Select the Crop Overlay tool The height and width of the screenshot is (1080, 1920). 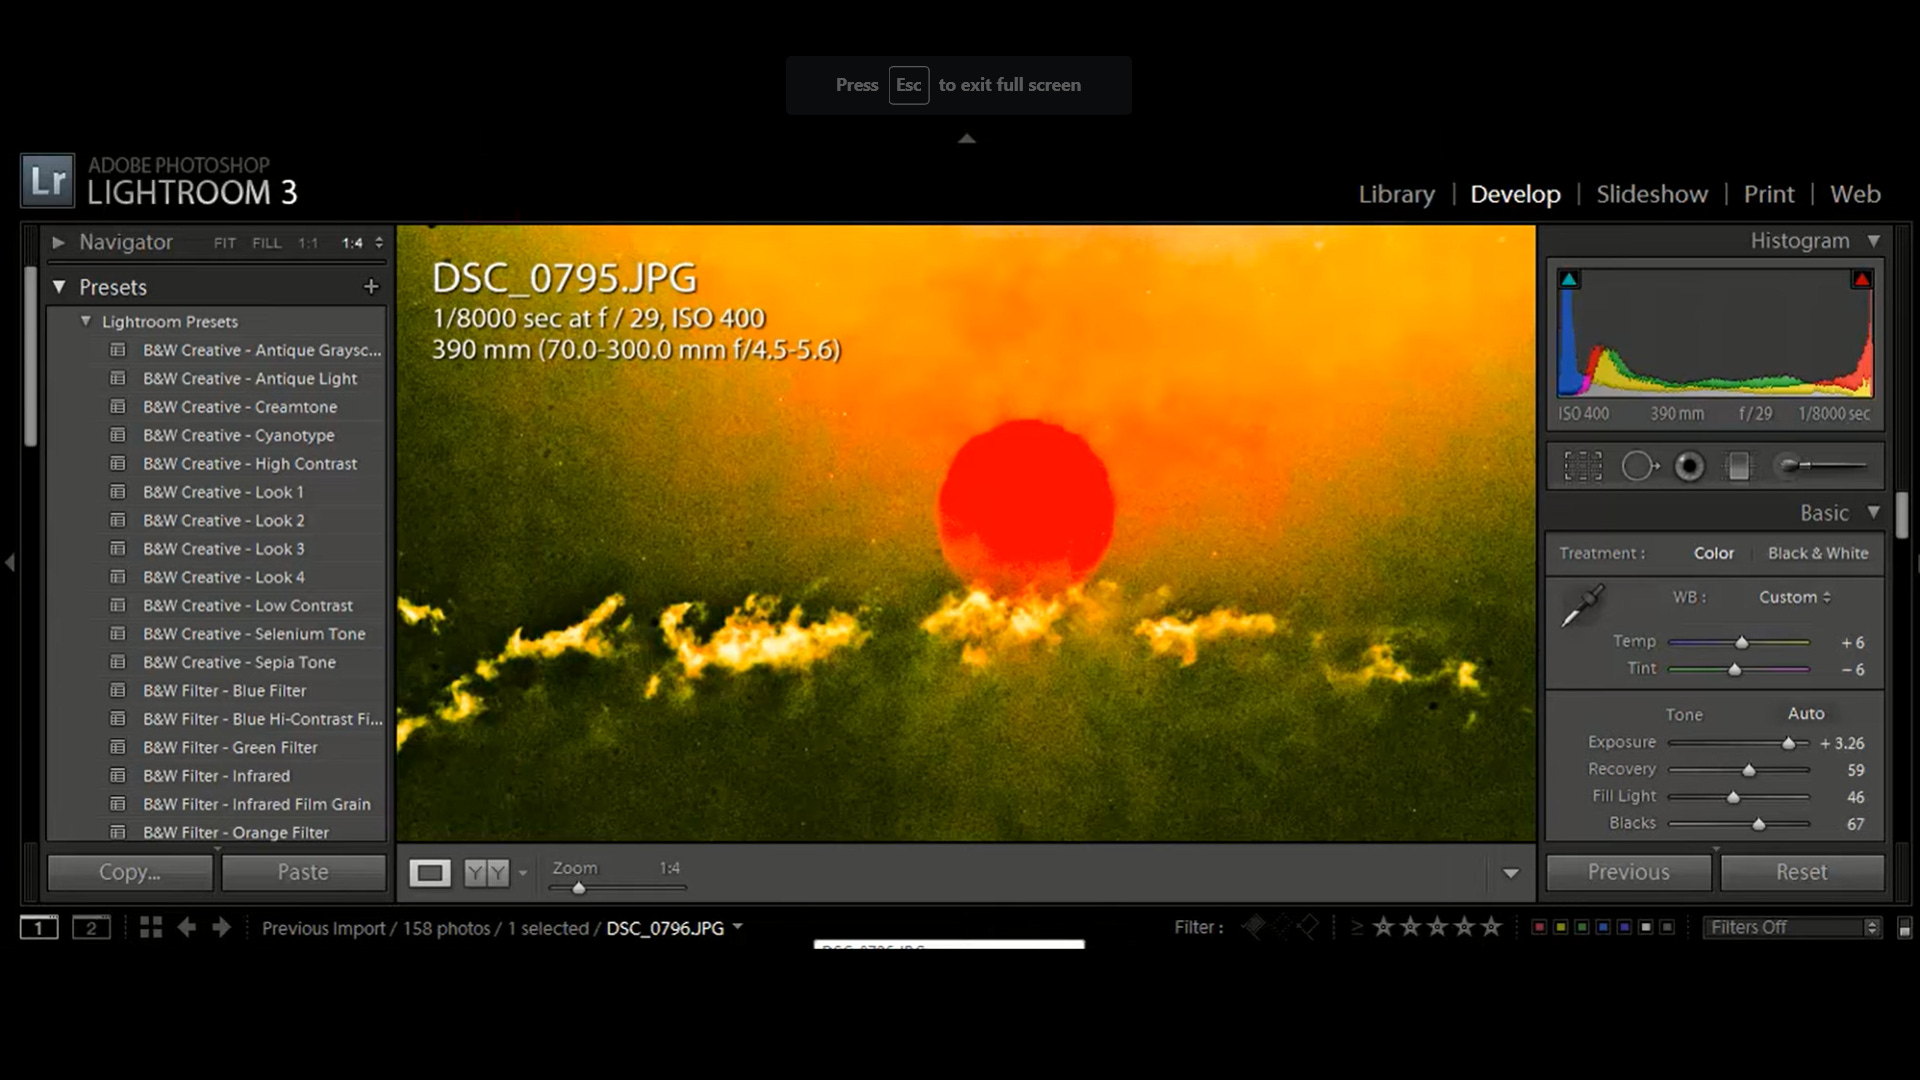click(1583, 466)
